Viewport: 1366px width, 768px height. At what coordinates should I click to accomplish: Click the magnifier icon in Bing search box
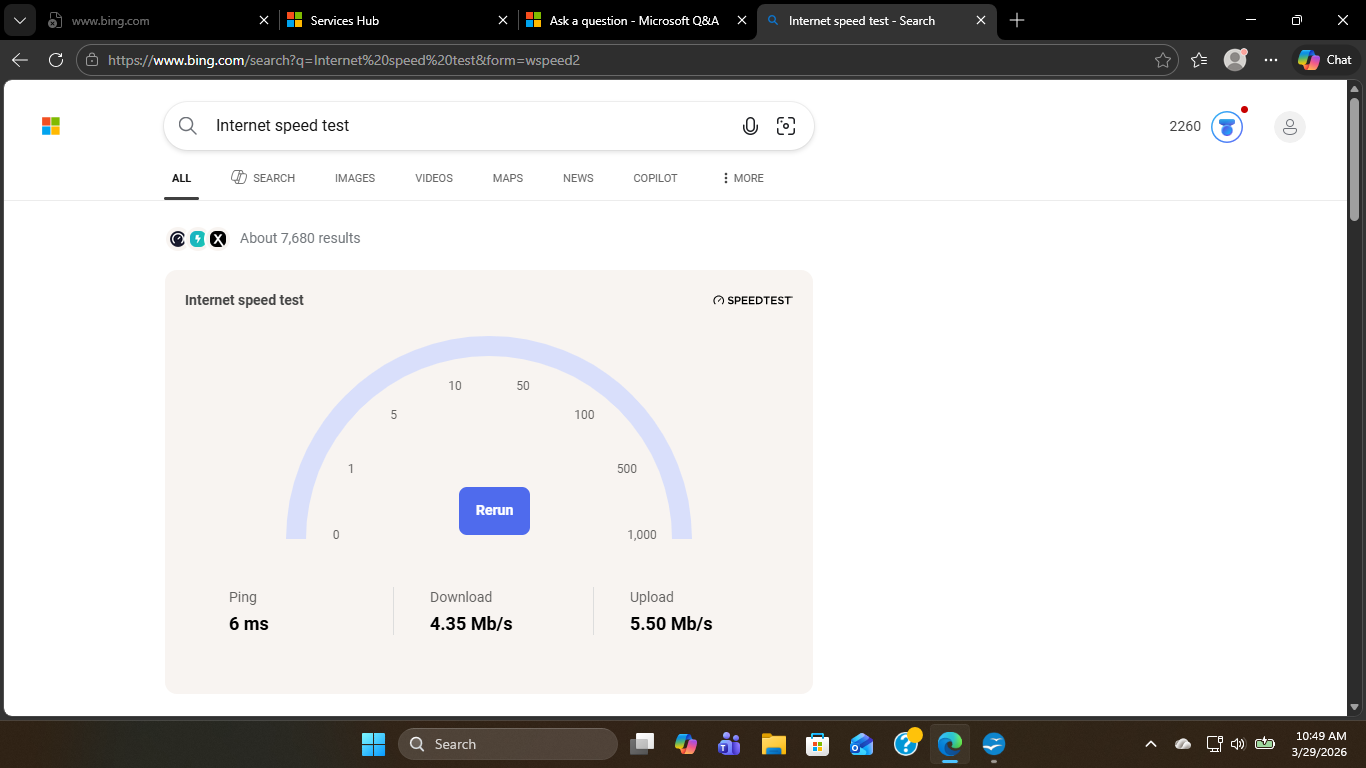(187, 126)
